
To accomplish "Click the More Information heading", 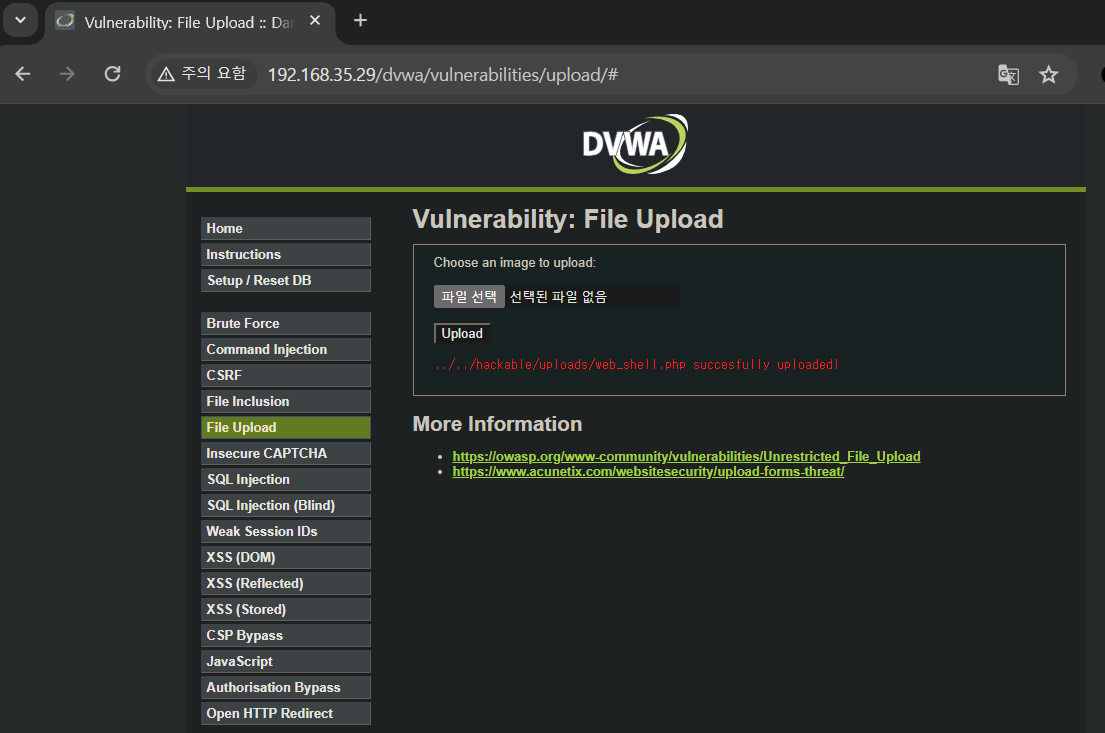I will pyautogui.click(x=498, y=424).
